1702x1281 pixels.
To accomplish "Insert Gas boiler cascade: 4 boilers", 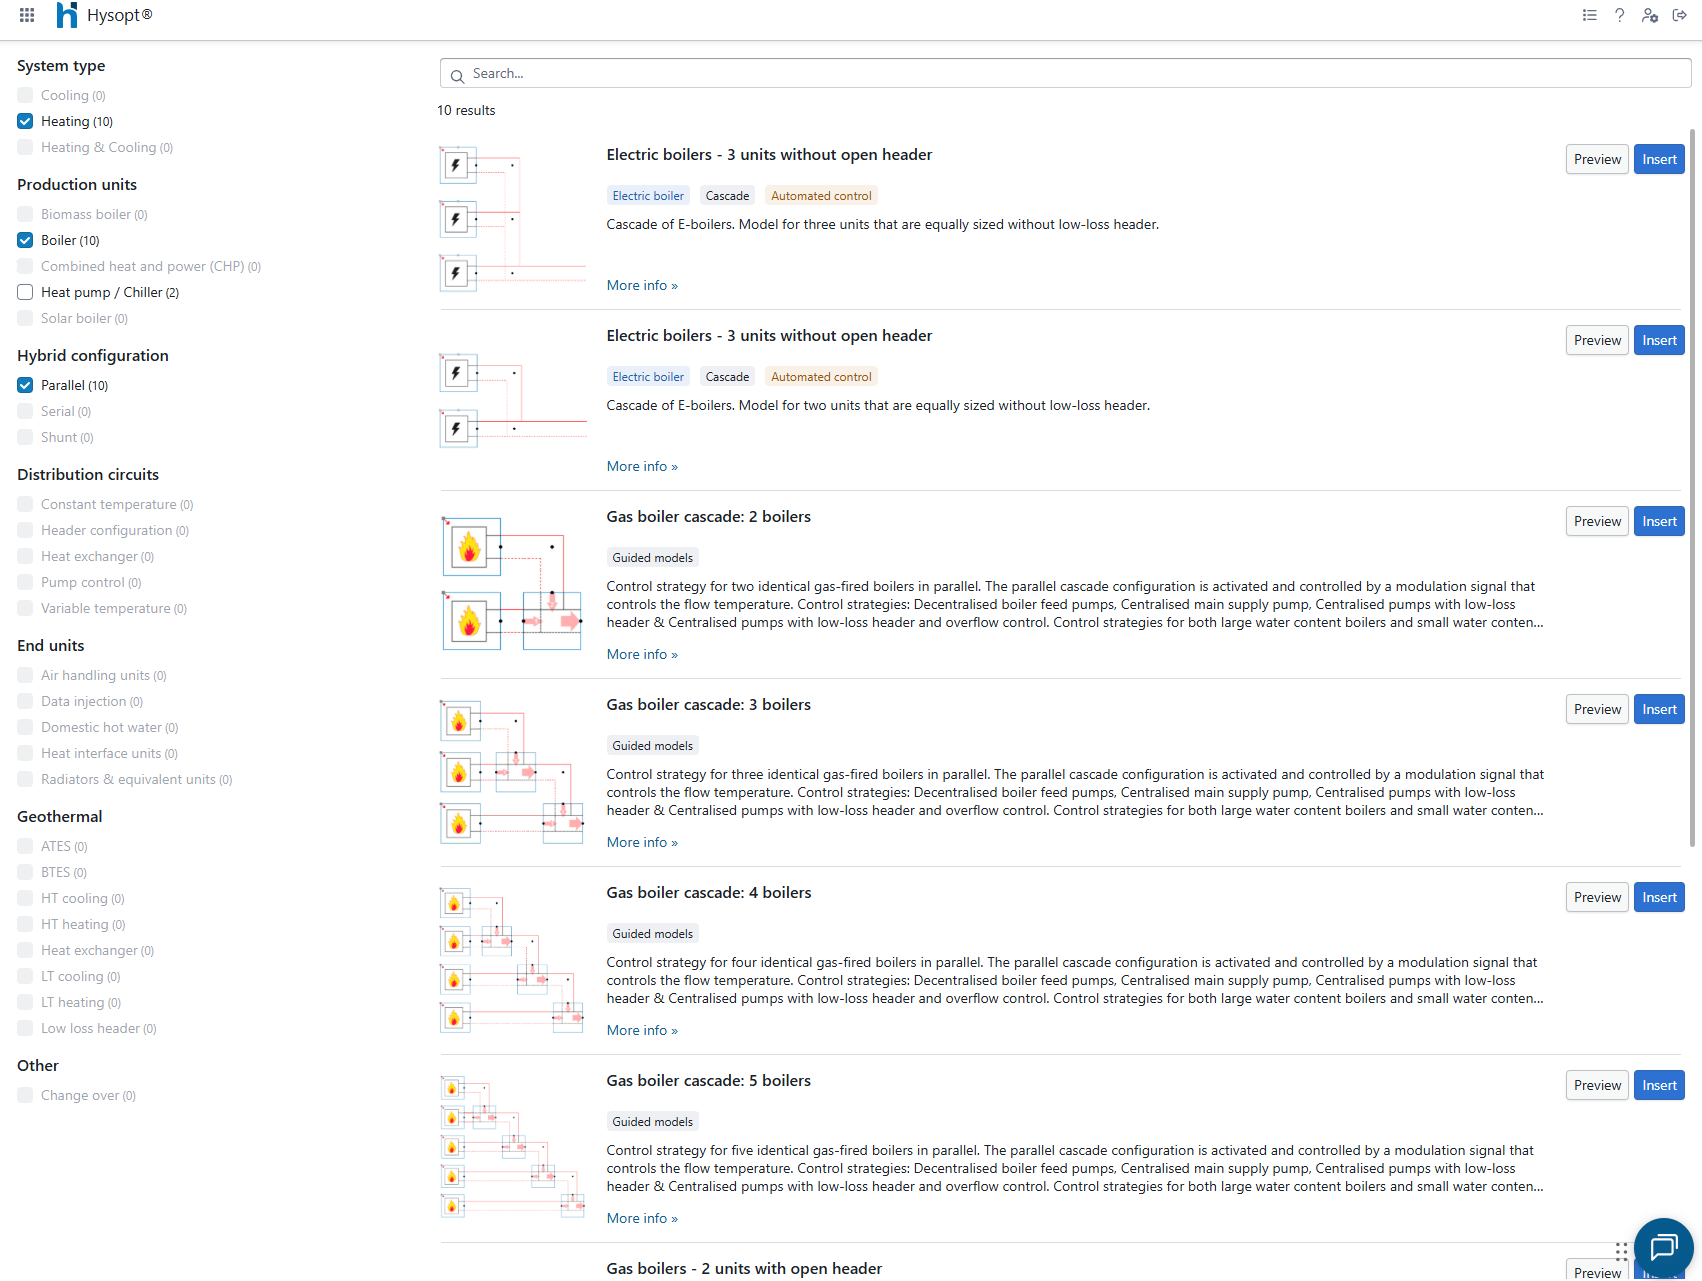I will pyautogui.click(x=1659, y=897).
